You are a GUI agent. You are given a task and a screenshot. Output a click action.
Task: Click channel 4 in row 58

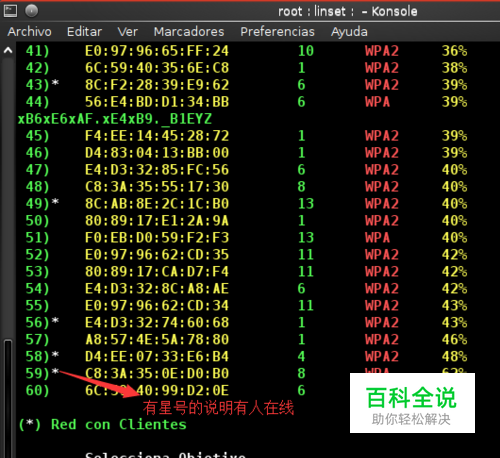click(x=301, y=357)
